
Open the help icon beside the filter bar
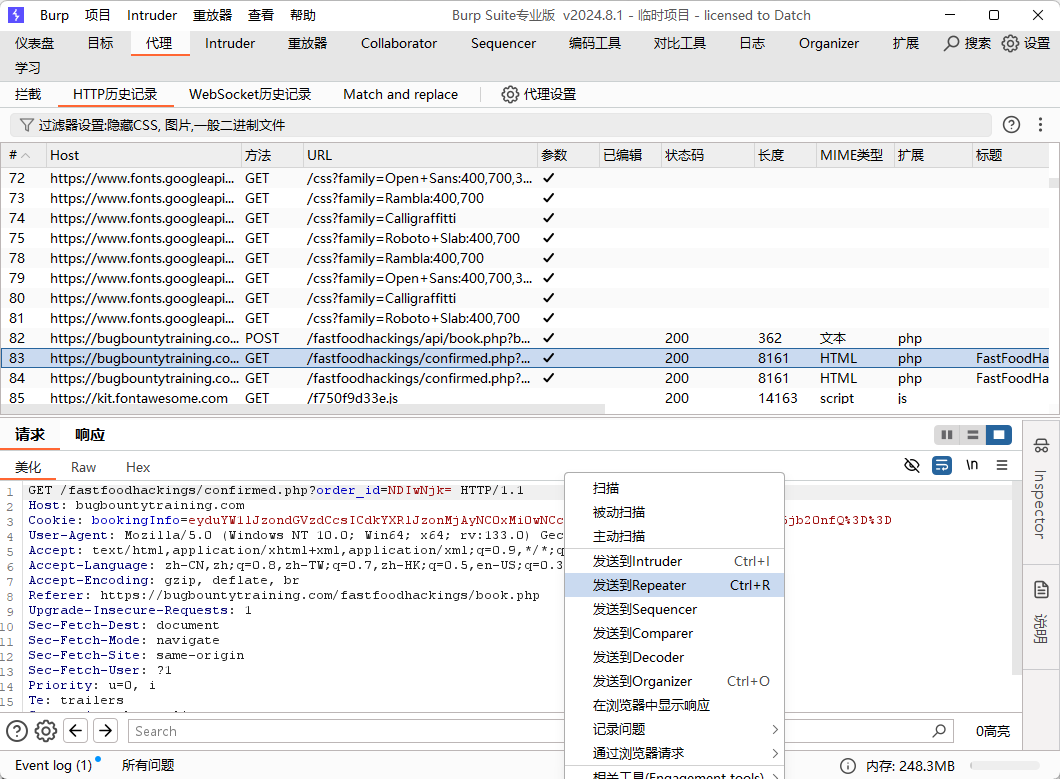click(x=1011, y=124)
